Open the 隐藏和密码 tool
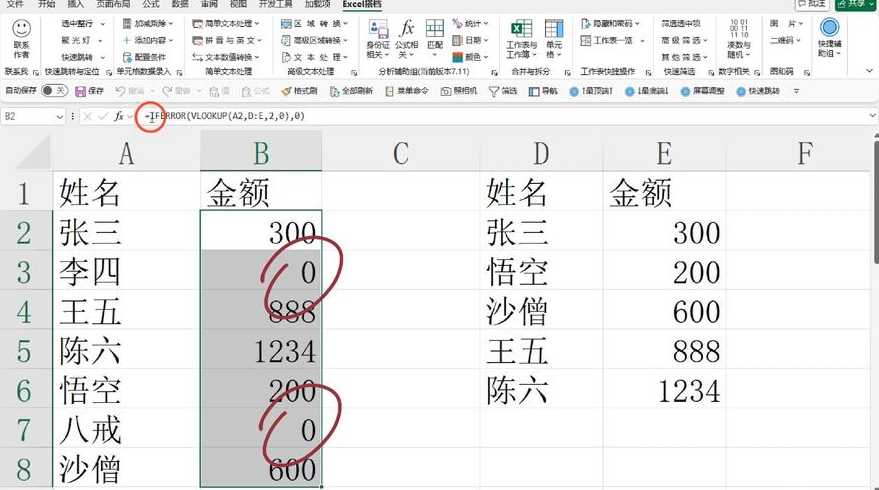 [610, 24]
